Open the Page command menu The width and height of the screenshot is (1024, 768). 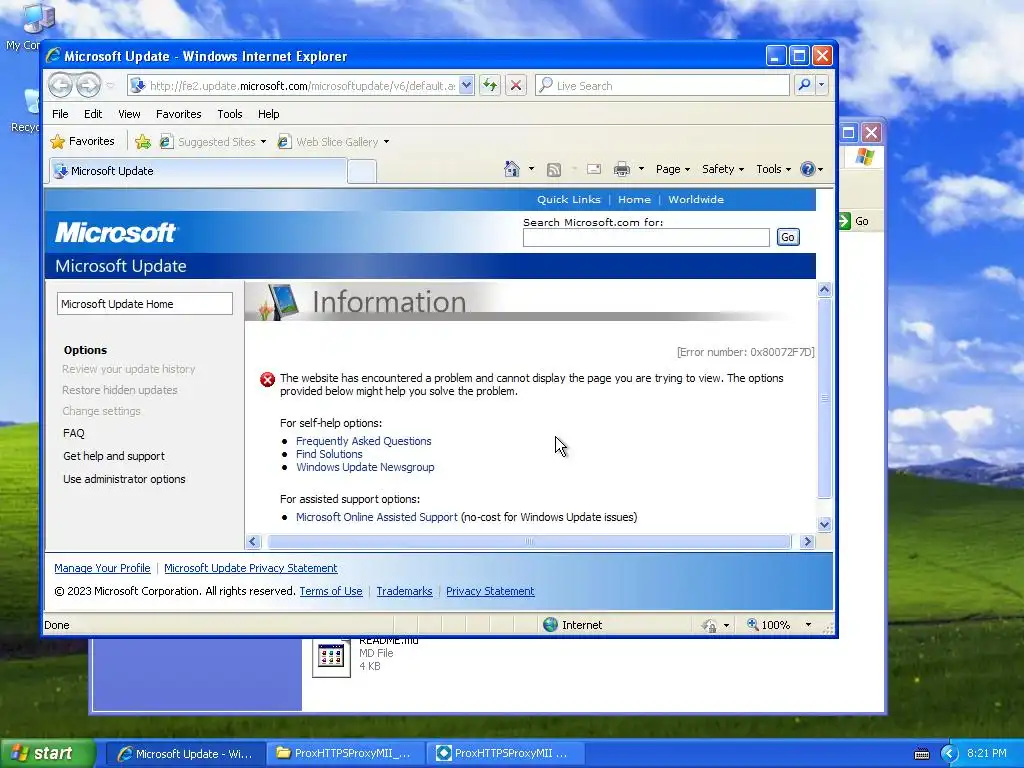[x=673, y=169]
